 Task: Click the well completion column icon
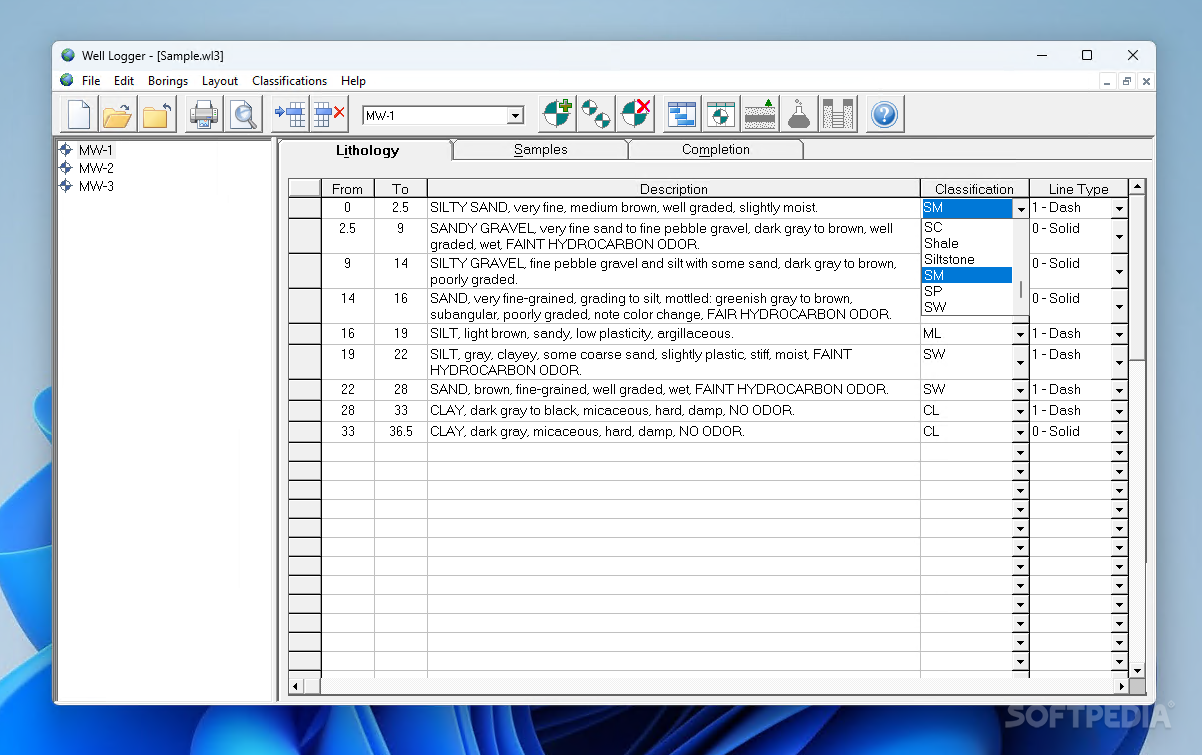tap(837, 114)
